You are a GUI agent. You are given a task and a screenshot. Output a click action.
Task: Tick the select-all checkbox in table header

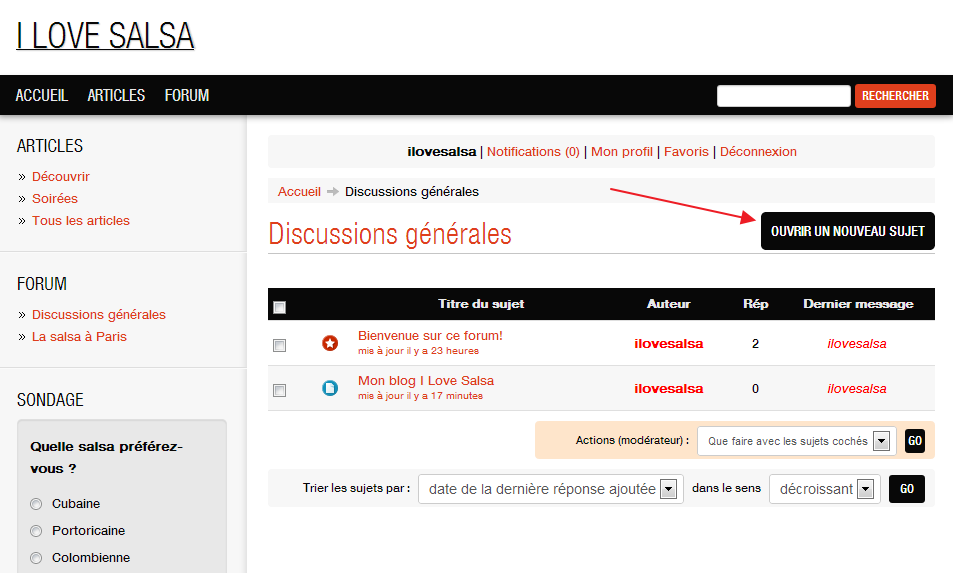click(x=280, y=307)
